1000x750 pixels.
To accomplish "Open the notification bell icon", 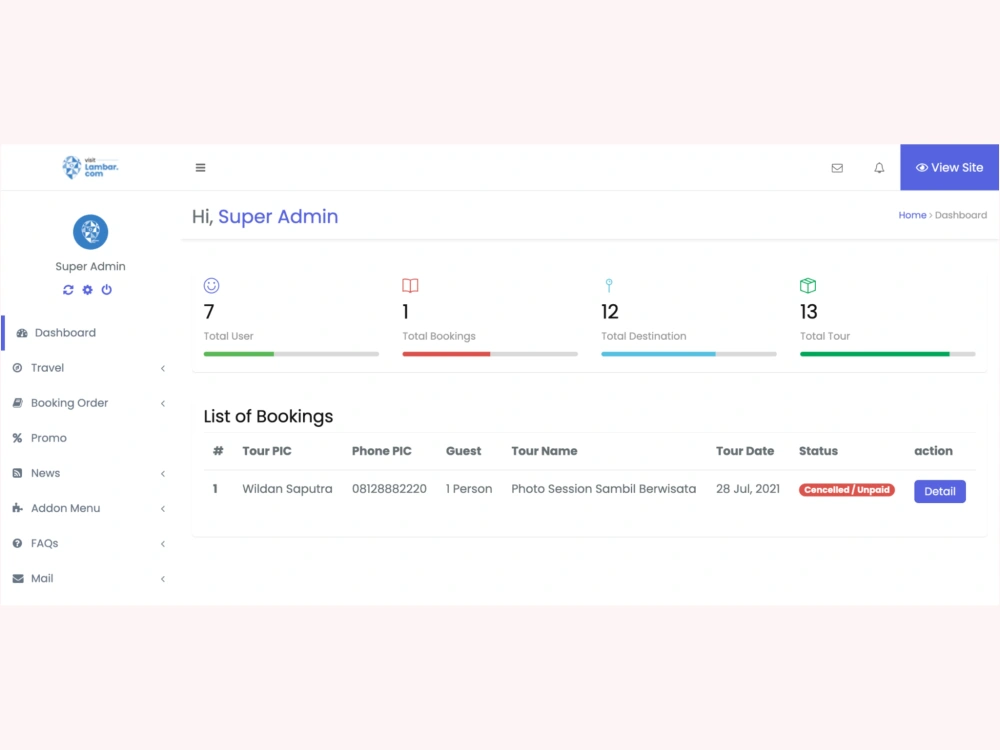I will [879, 168].
